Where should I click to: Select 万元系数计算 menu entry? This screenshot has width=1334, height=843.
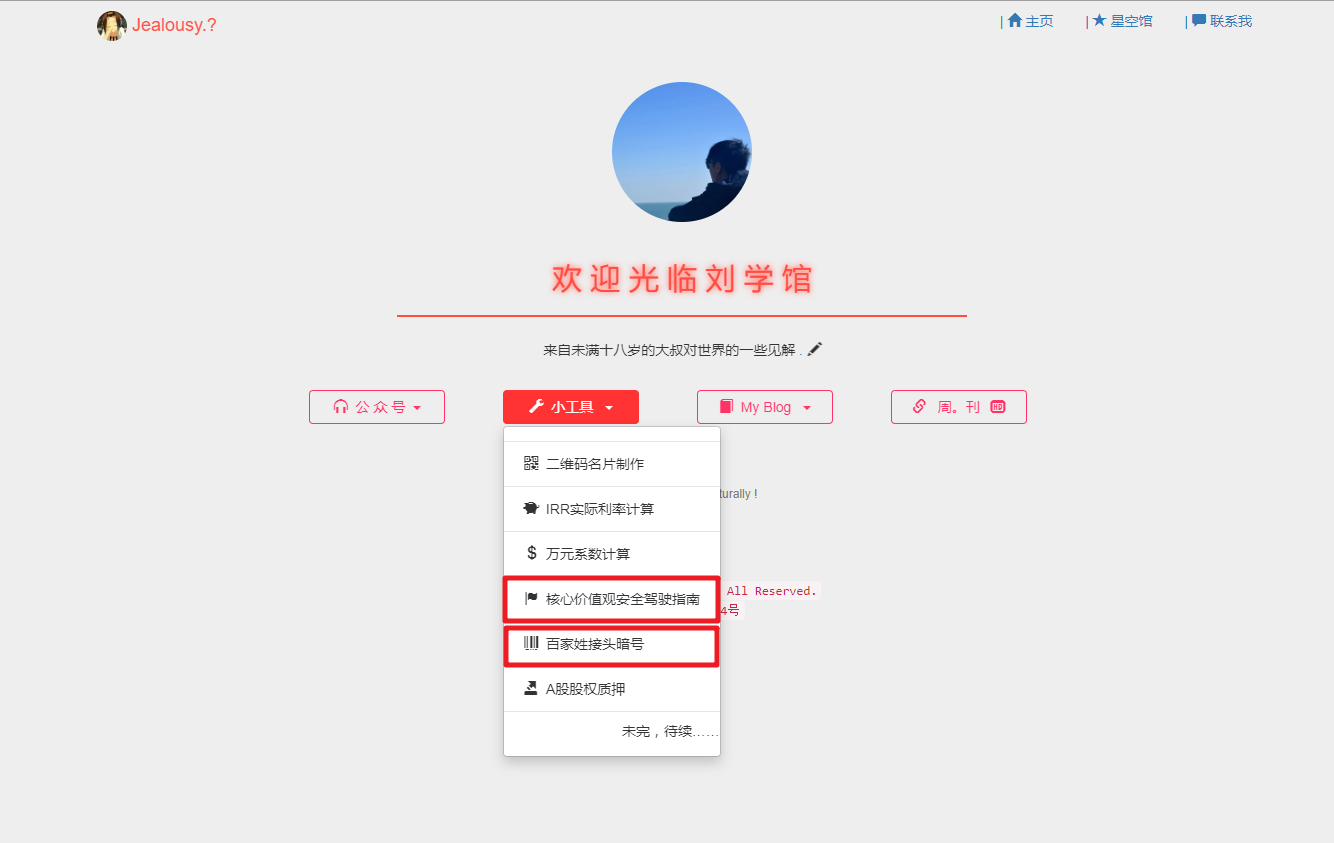click(612, 554)
